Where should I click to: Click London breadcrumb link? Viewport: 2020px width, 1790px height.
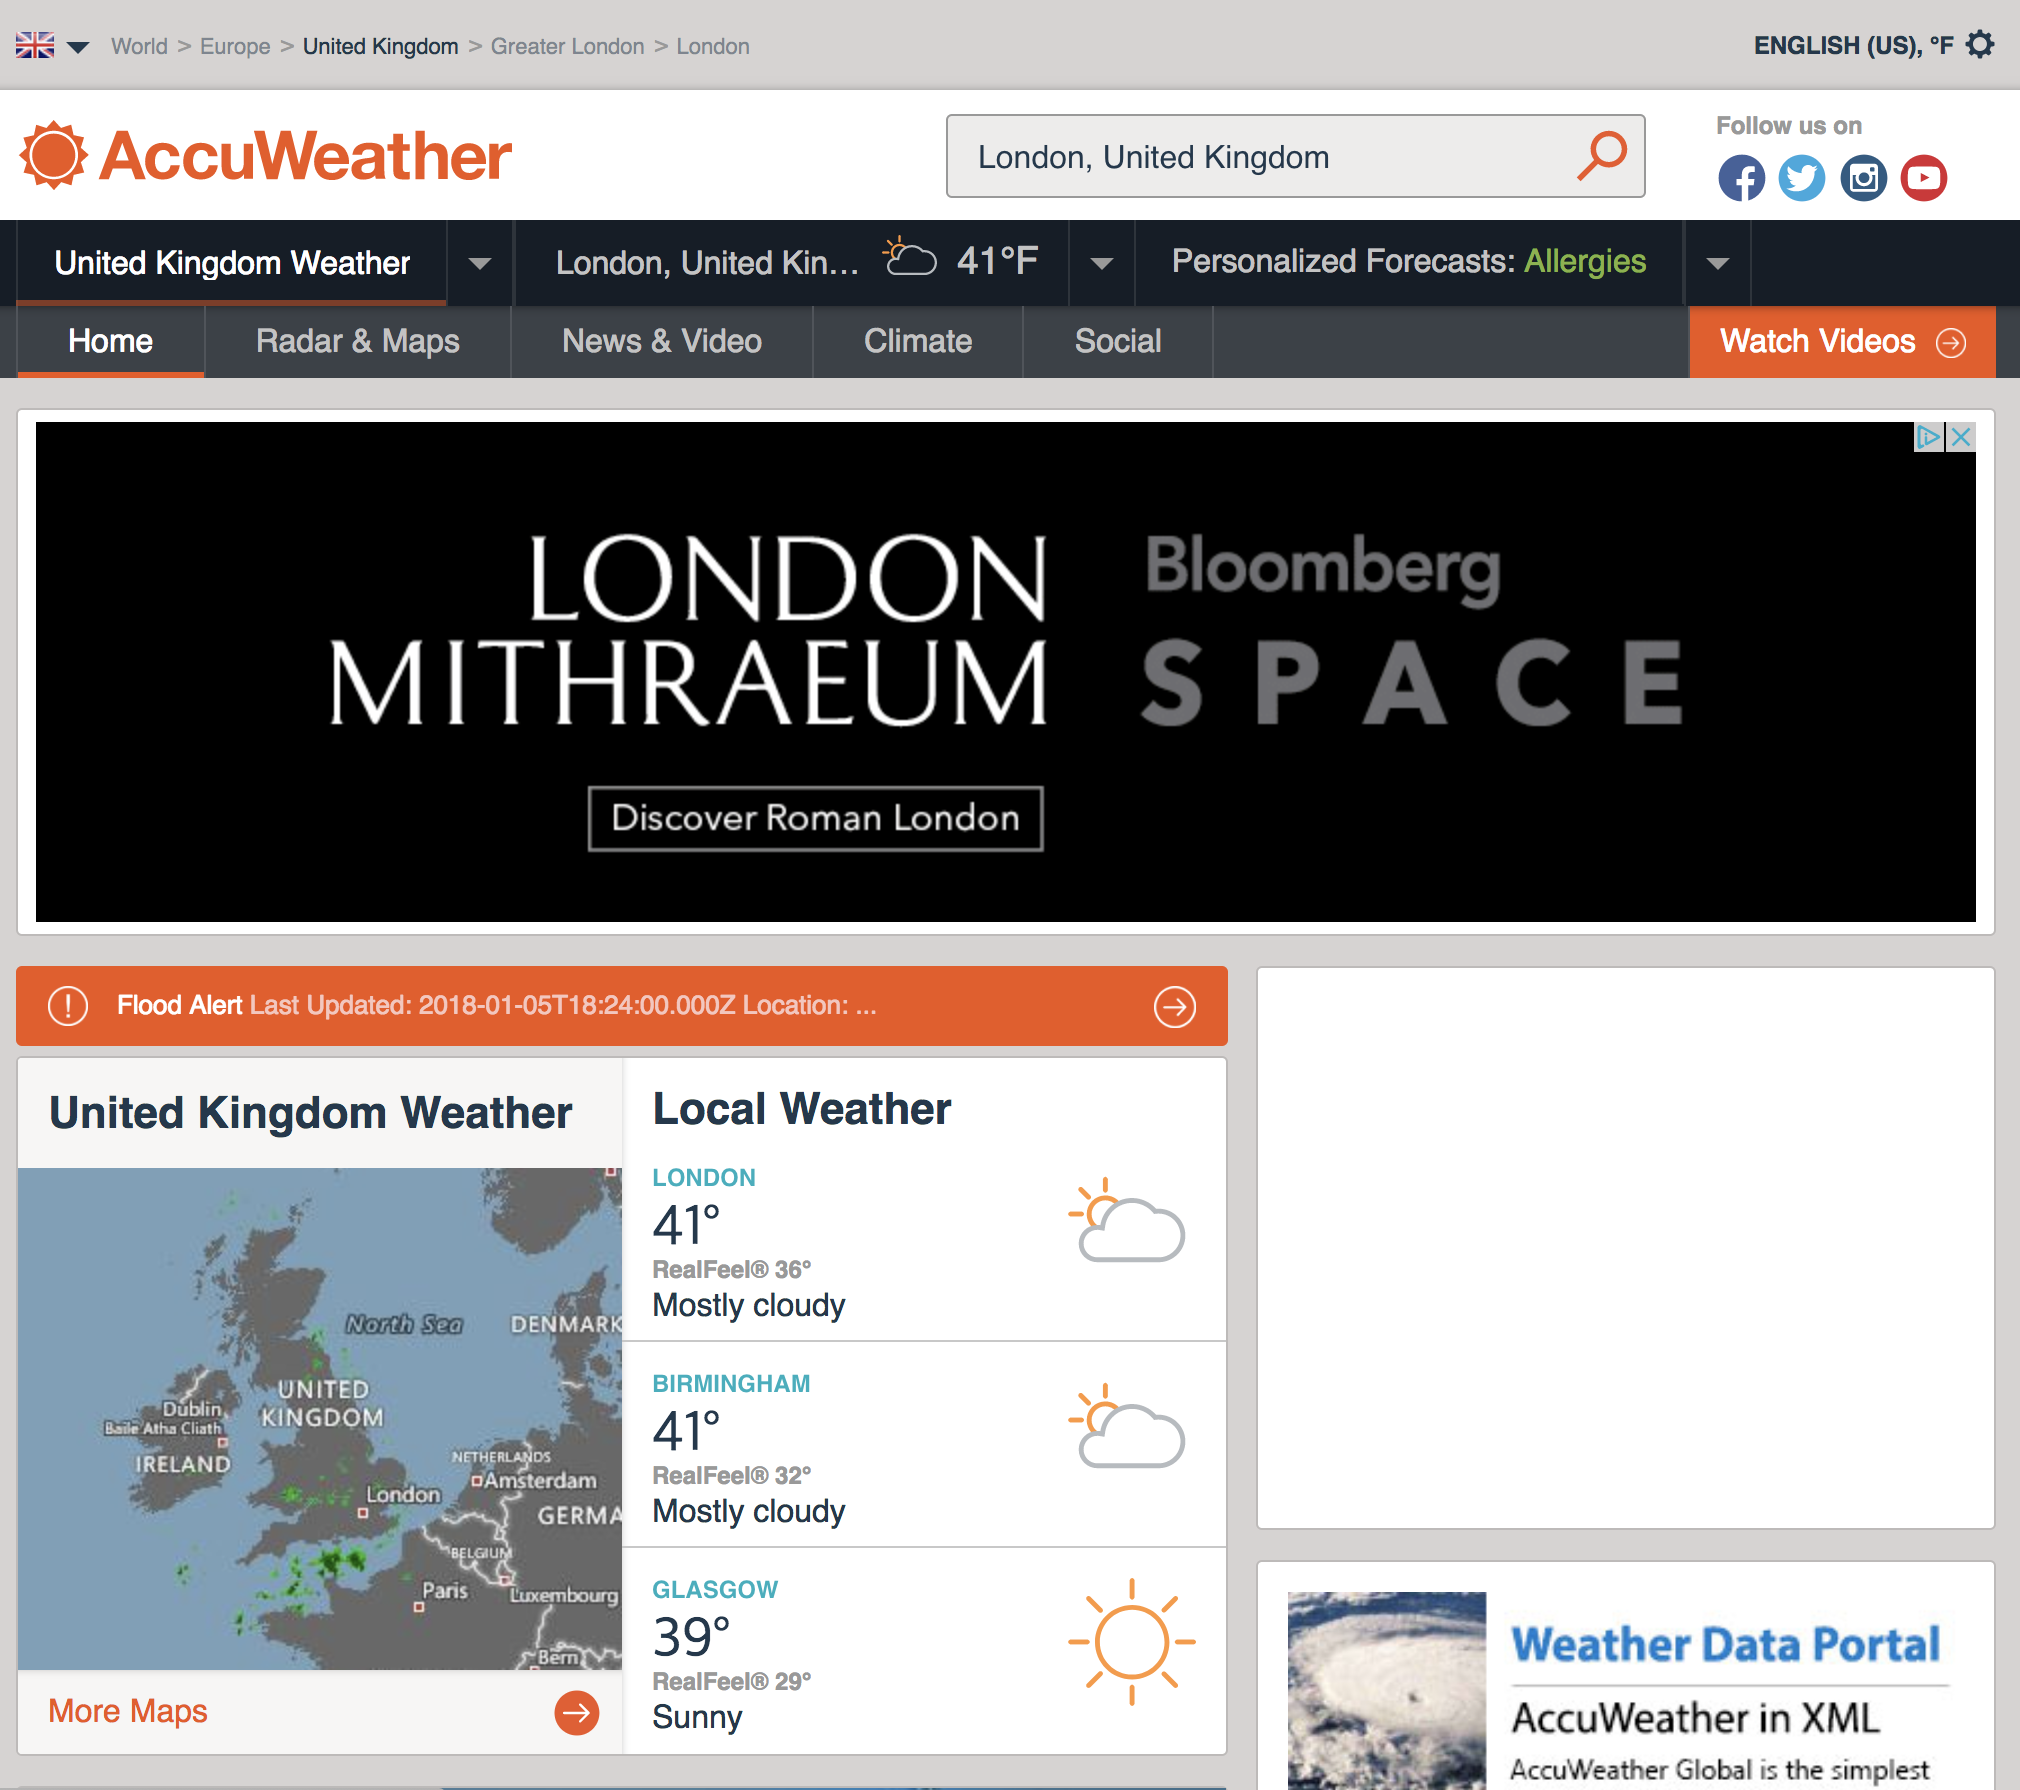(x=713, y=46)
